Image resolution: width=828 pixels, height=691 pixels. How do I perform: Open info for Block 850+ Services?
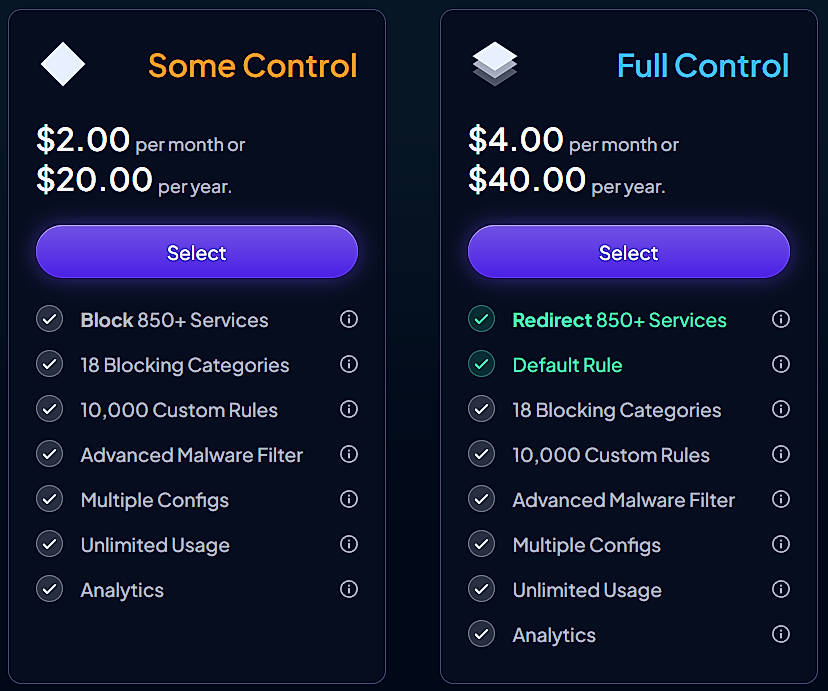[x=349, y=319]
